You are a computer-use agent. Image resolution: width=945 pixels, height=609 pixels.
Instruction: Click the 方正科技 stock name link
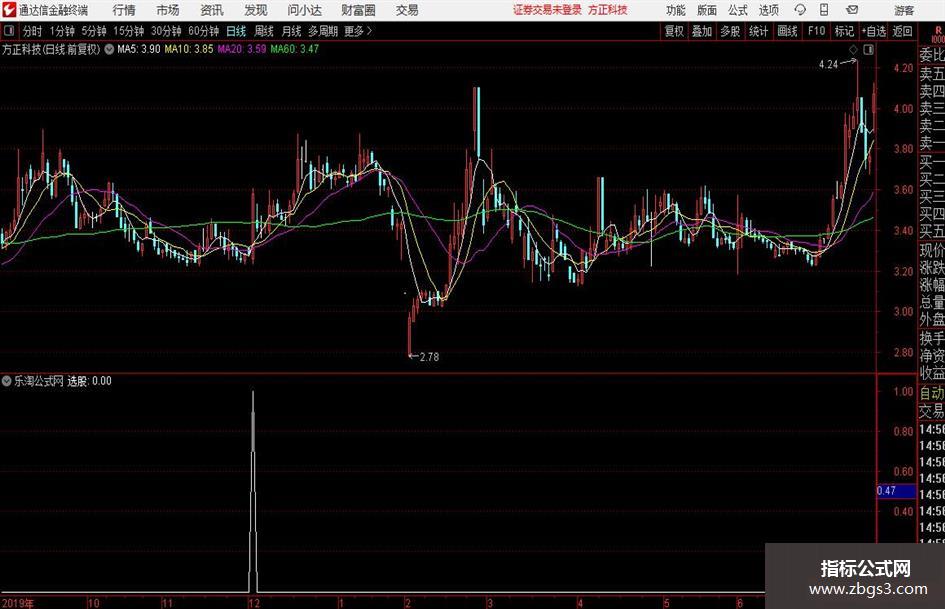pyautogui.click(x=608, y=10)
